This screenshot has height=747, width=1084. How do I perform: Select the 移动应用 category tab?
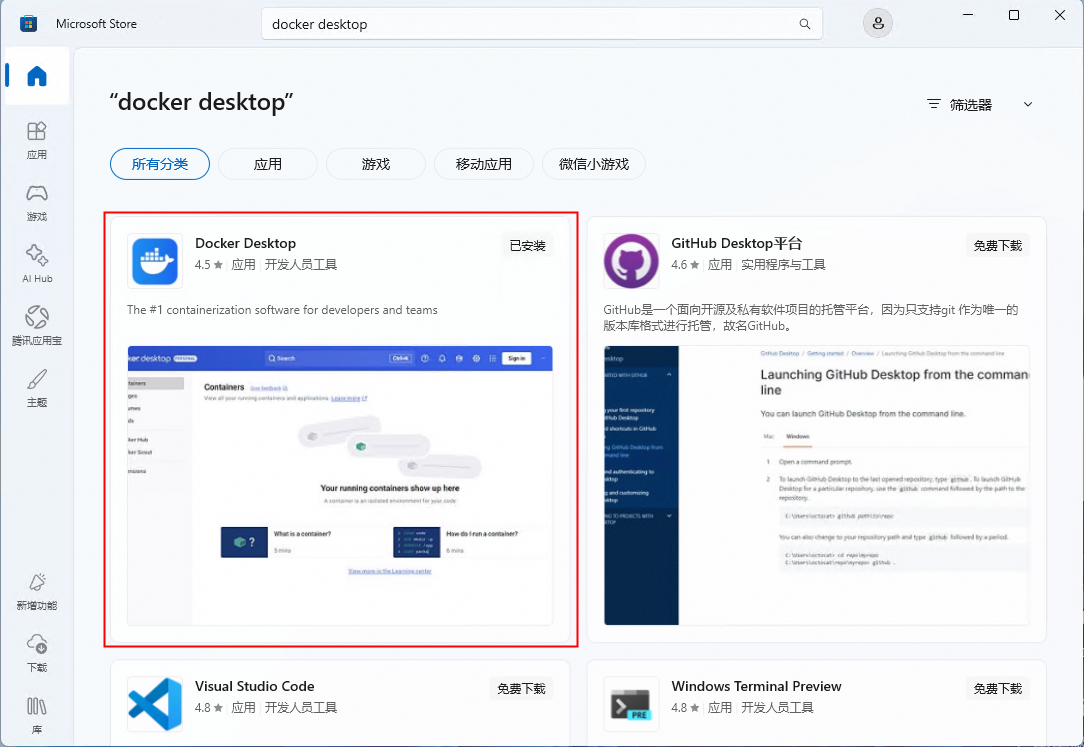tap(484, 164)
